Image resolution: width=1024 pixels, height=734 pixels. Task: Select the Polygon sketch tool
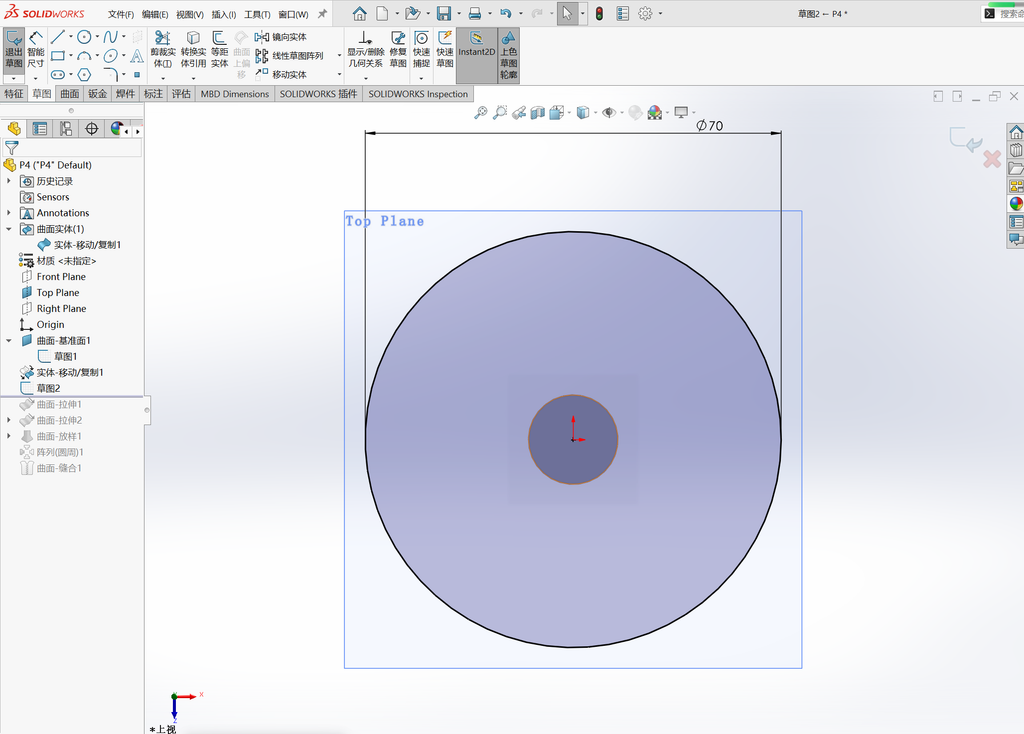click(84, 74)
